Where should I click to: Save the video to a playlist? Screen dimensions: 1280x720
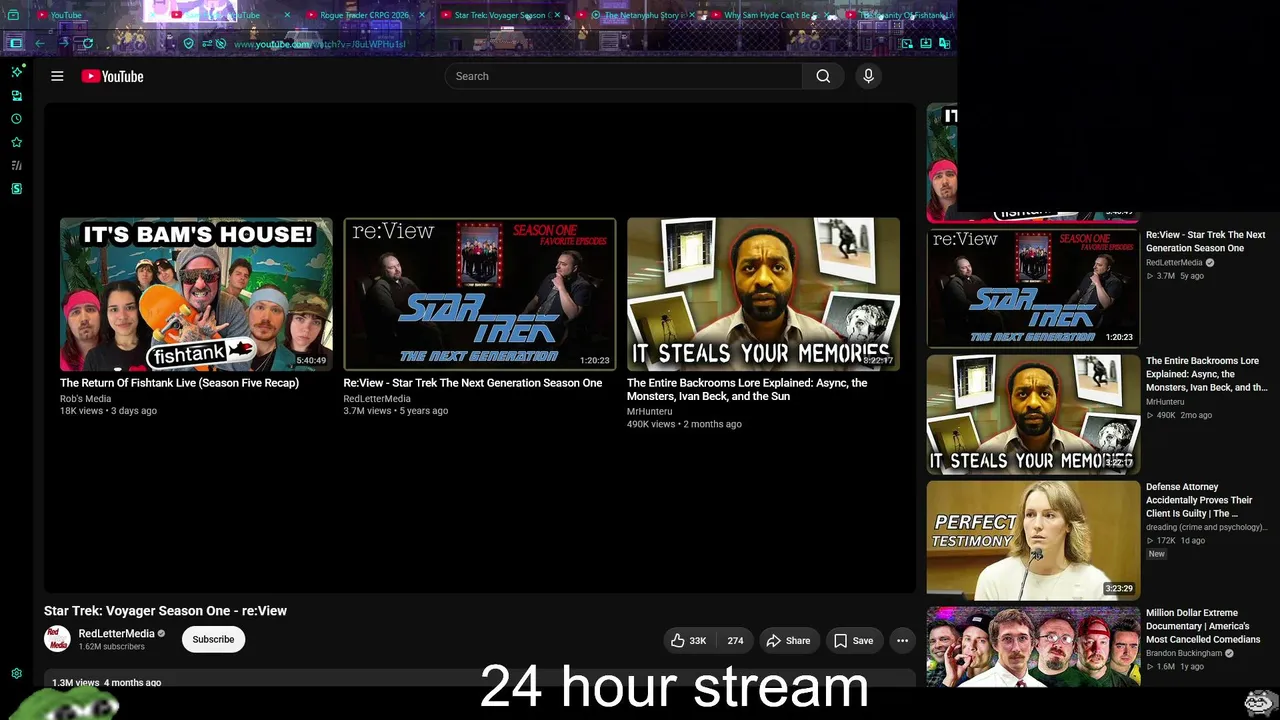(853, 641)
